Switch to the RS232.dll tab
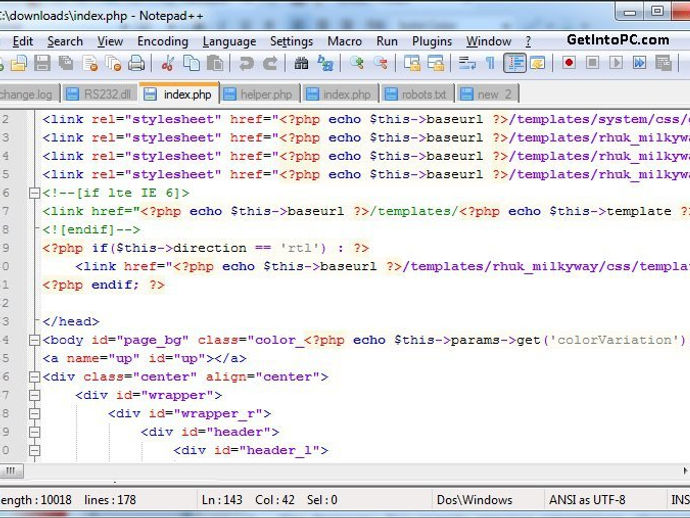Screen dimensions: 690x518 100,94
